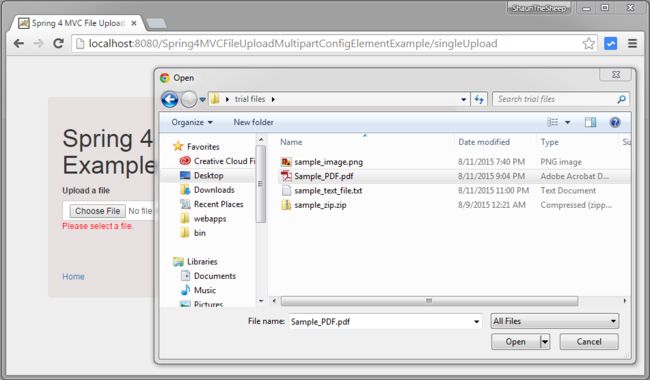
Task: Click the 8/11/2015 11:00 PM date cell
Action: [493, 191]
